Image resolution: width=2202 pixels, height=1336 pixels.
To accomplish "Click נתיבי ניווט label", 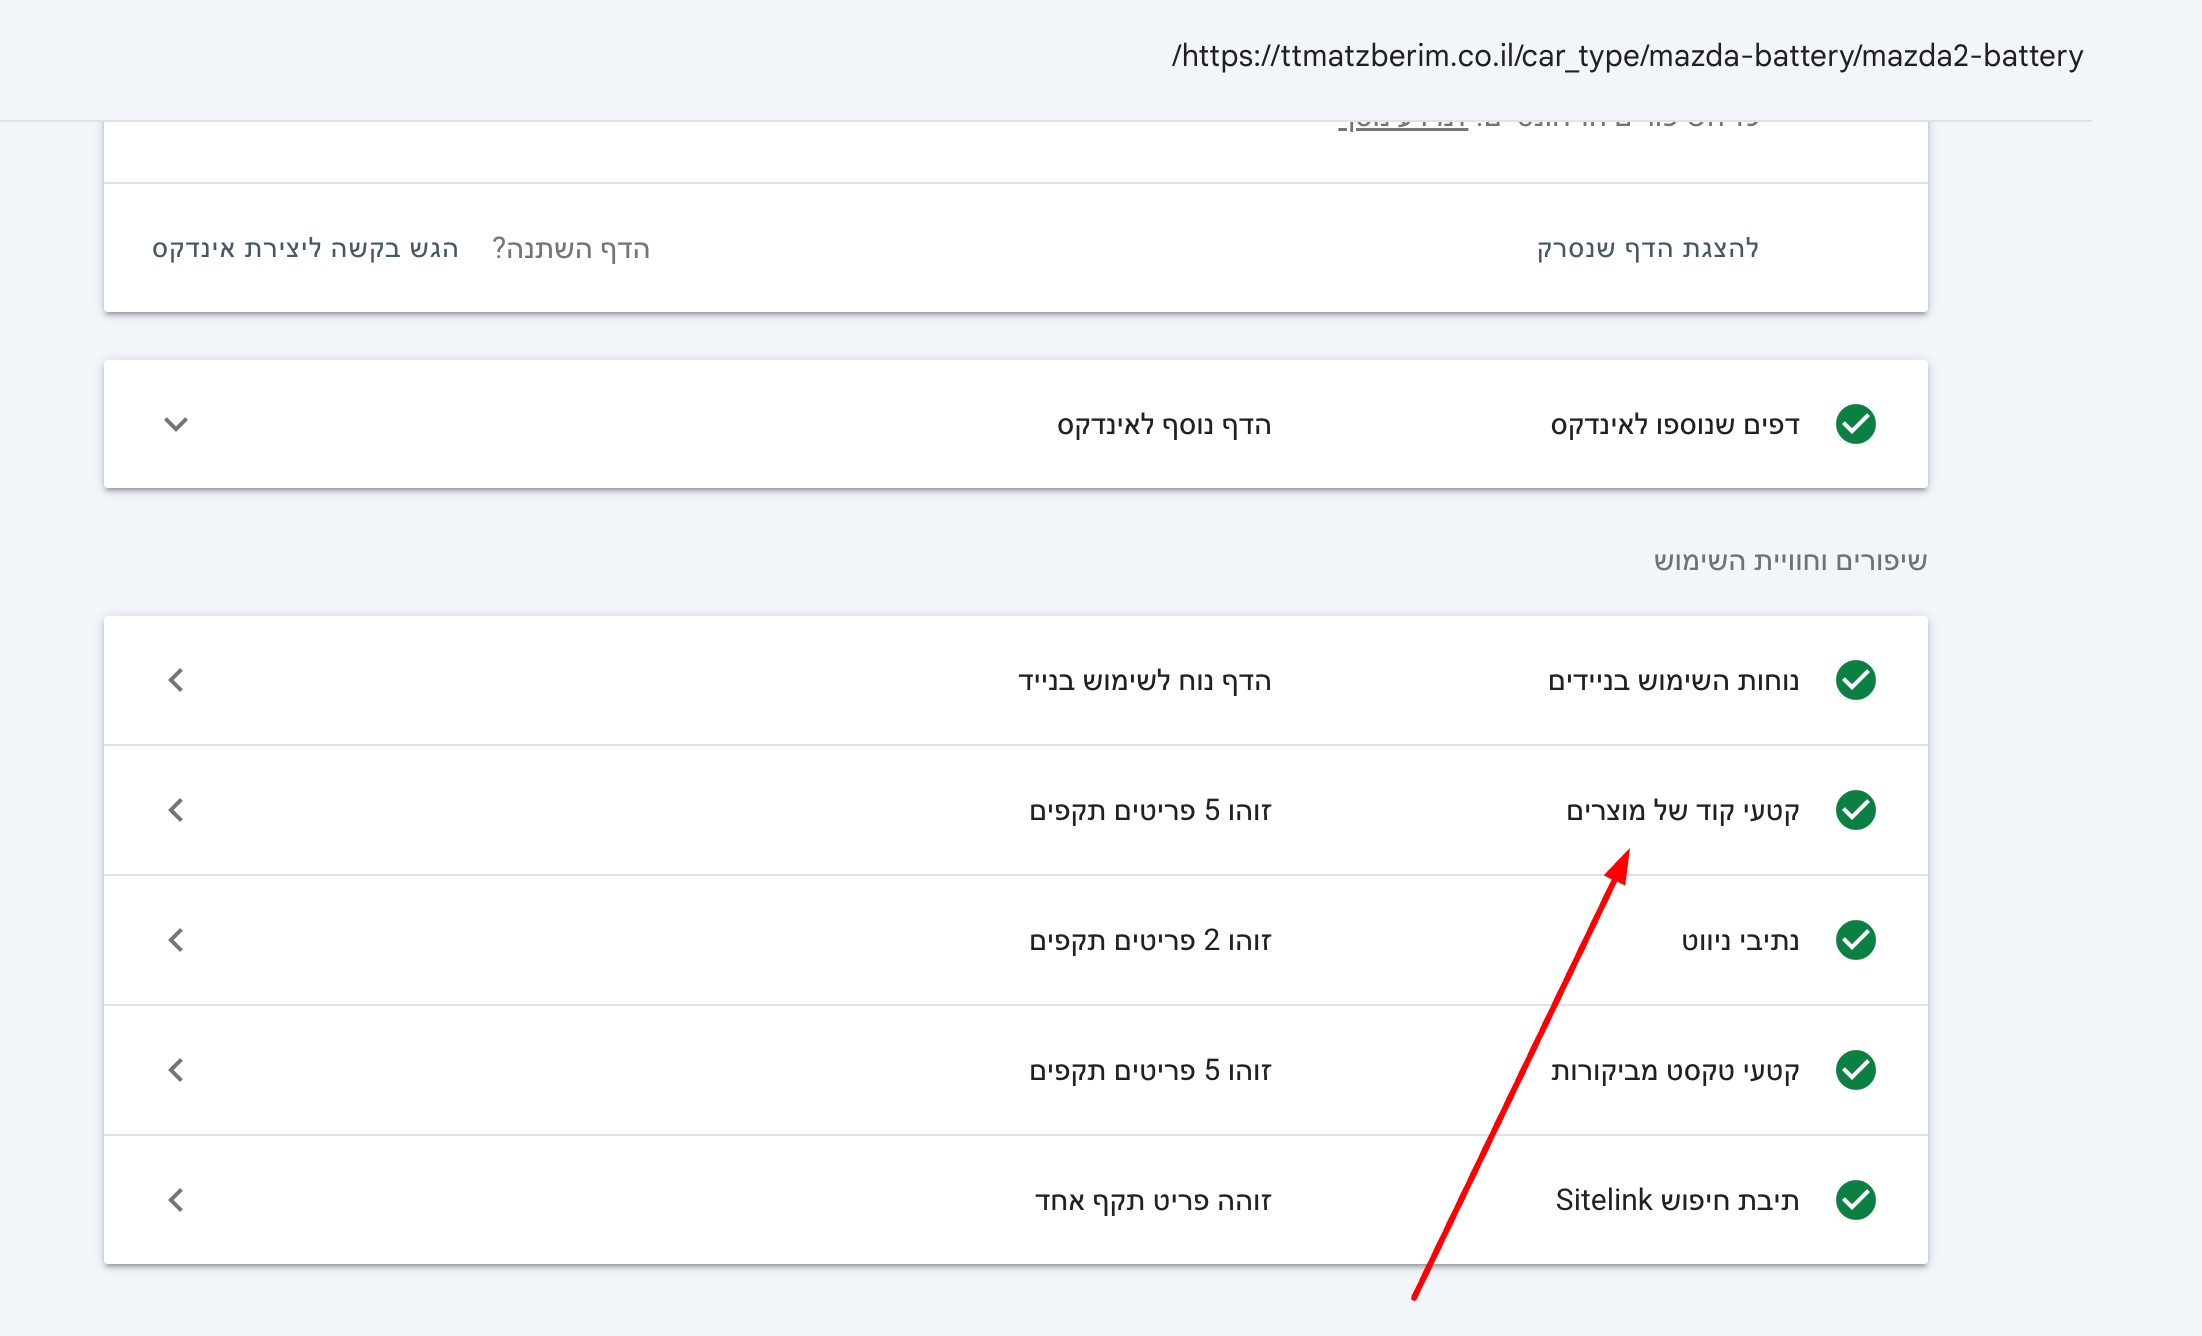I will [x=1740, y=941].
